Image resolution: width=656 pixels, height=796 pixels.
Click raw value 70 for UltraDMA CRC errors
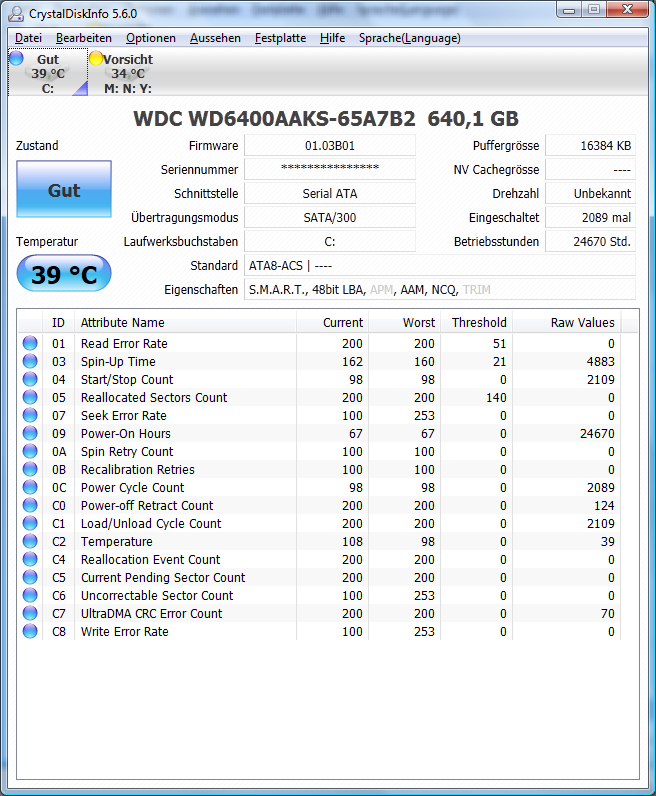coord(608,613)
